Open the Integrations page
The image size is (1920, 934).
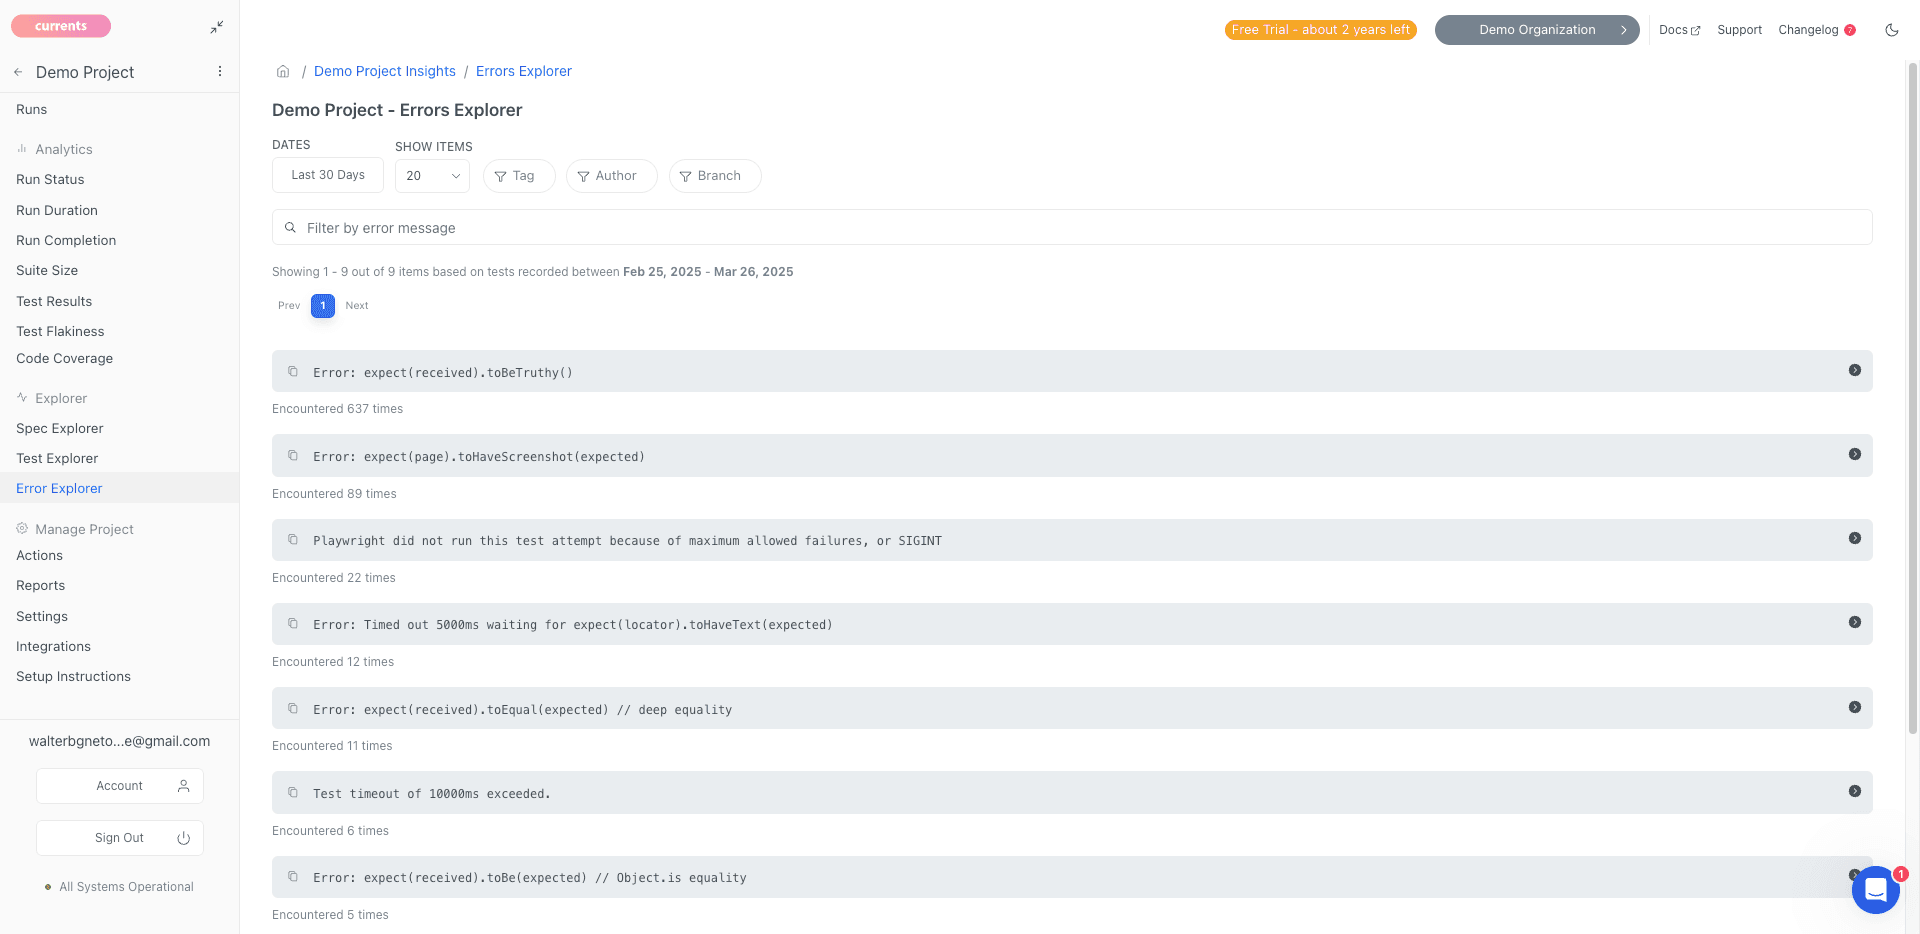click(x=53, y=646)
